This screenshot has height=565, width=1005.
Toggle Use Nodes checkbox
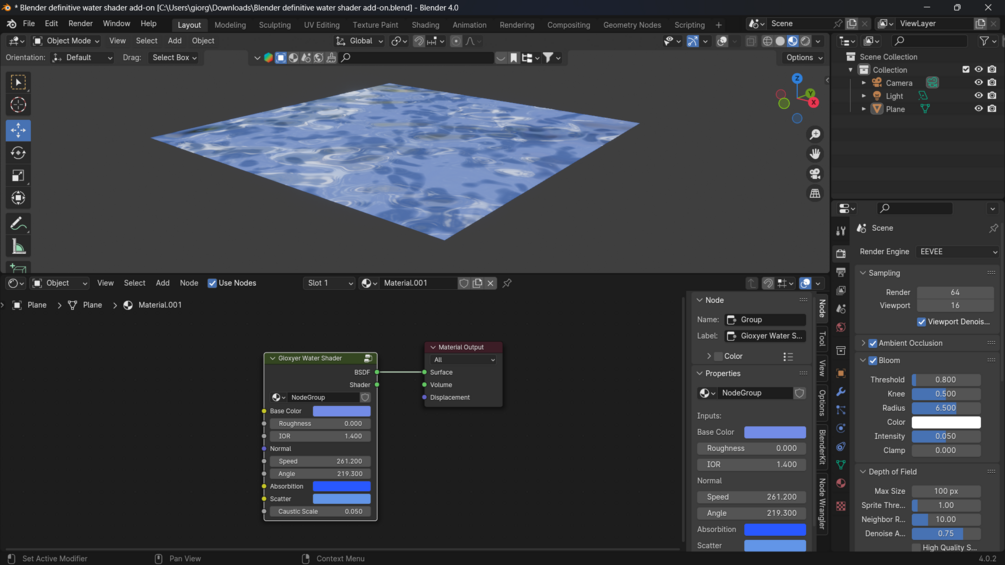[x=212, y=283]
